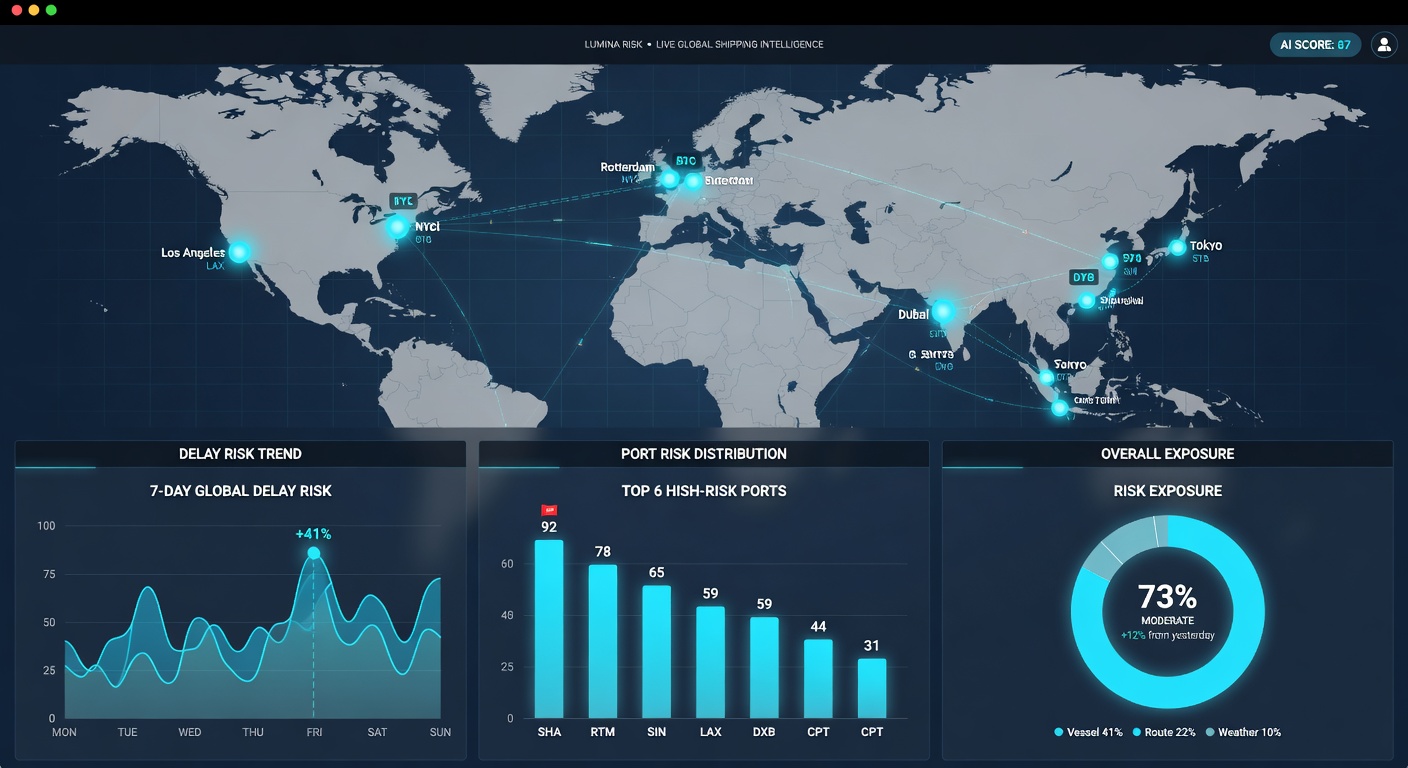
Task: Select the Overall Exposure panel header
Action: click(x=1167, y=454)
